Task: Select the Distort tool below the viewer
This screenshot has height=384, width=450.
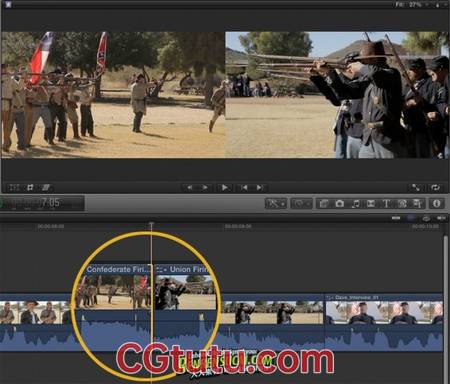Action: click(46, 188)
